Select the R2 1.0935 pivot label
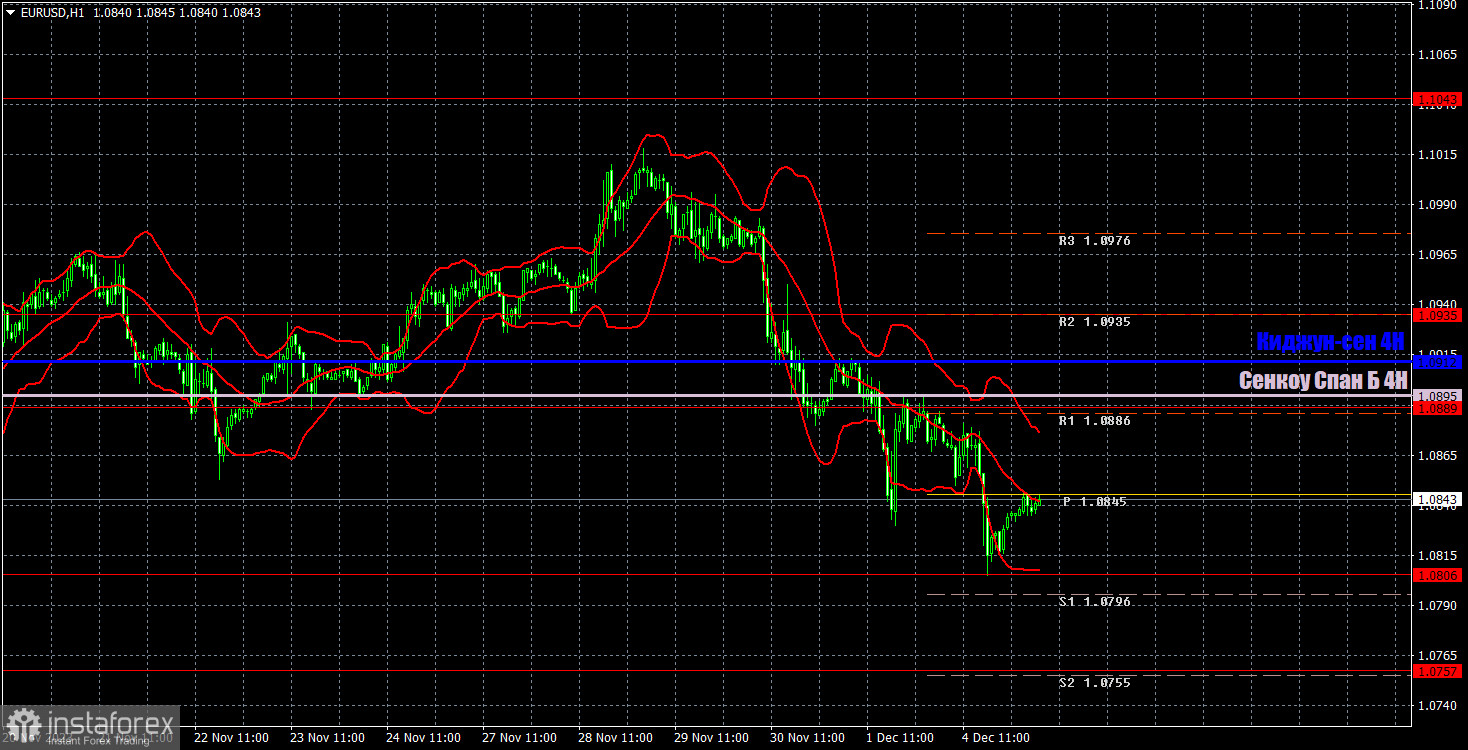 click(1095, 322)
